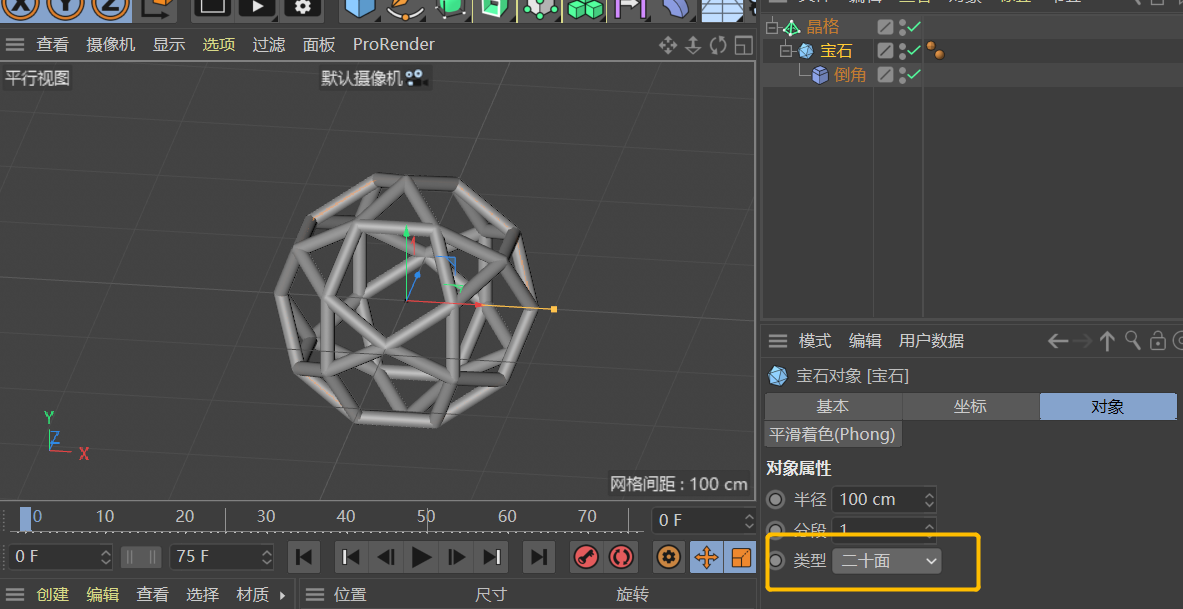Toggle visibility dots for 倒角
1183x609 pixels.
click(902, 75)
